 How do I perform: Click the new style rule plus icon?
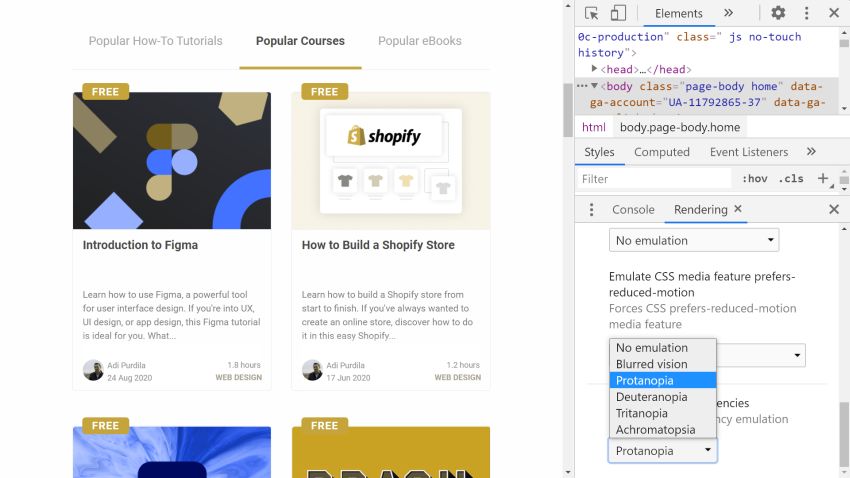point(823,178)
